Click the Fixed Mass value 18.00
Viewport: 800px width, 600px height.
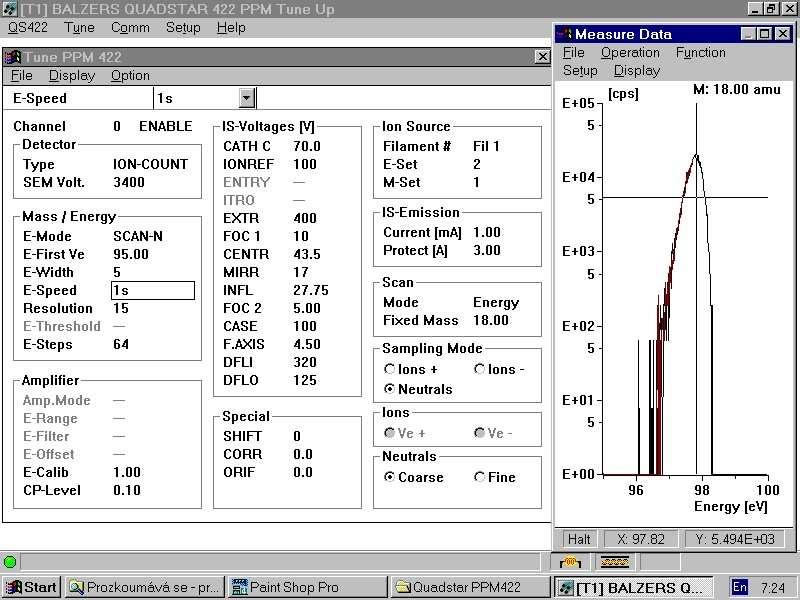pyautogui.click(x=491, y=320)
